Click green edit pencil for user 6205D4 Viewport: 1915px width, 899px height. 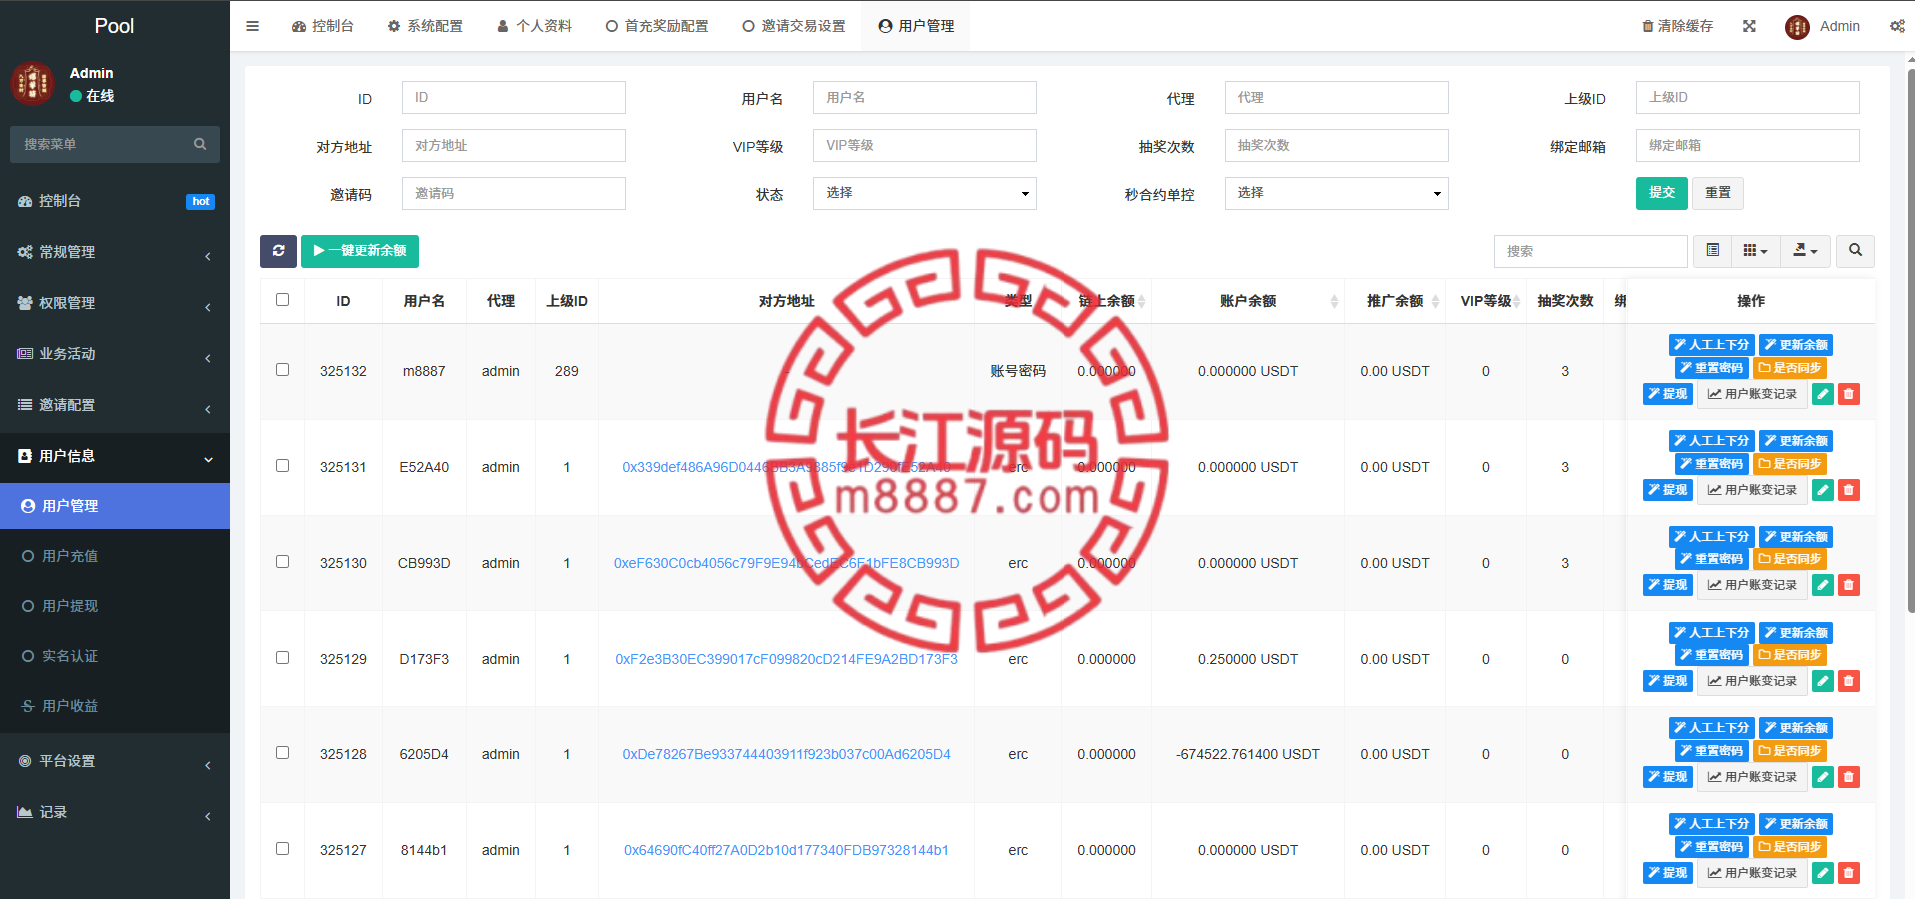[1823, 777]
